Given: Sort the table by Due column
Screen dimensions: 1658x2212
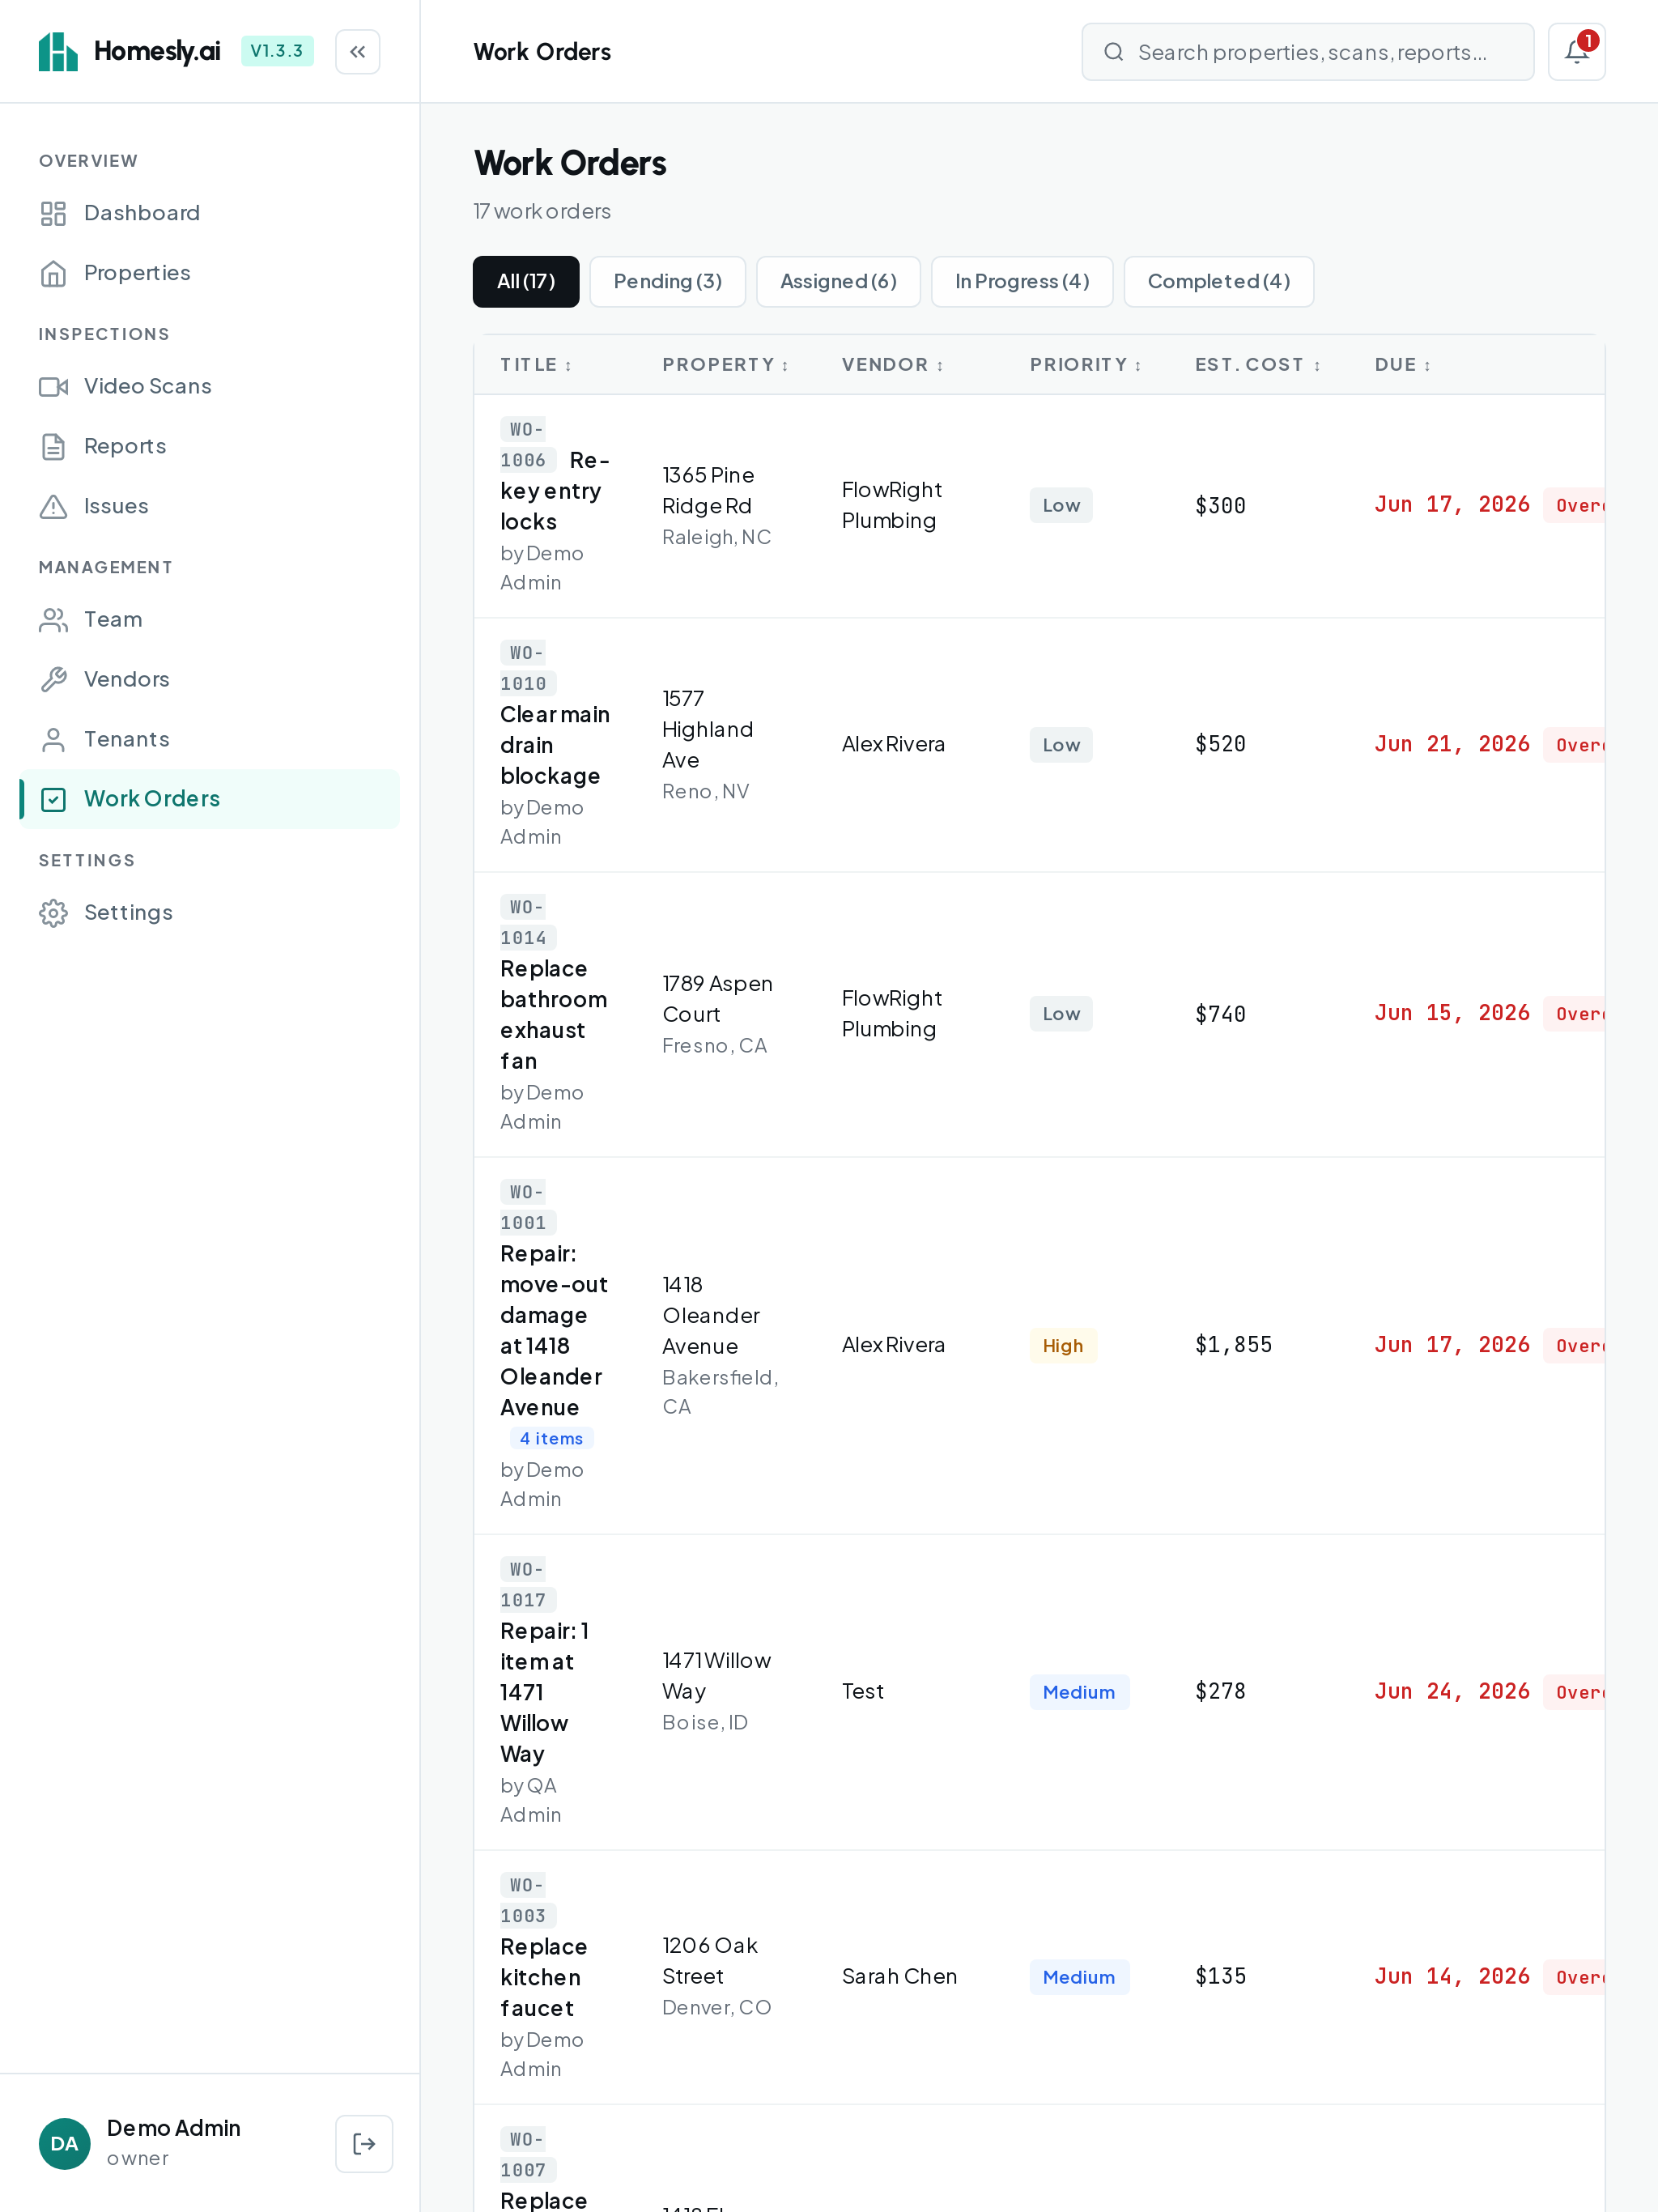Looking at the screenshot, I should tap(1402, 365).
